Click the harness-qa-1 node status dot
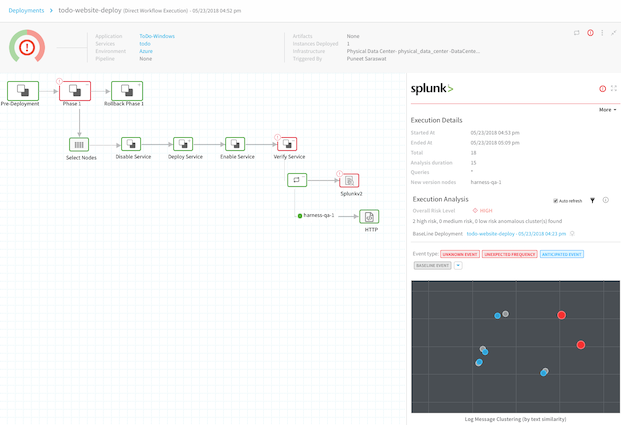621x425 pixels. point(300,216)
